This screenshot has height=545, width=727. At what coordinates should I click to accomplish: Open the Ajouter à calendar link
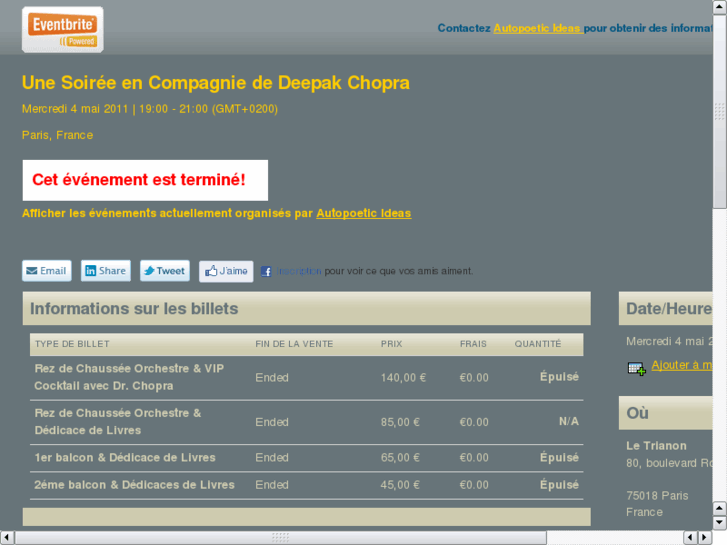click(682, 365)
